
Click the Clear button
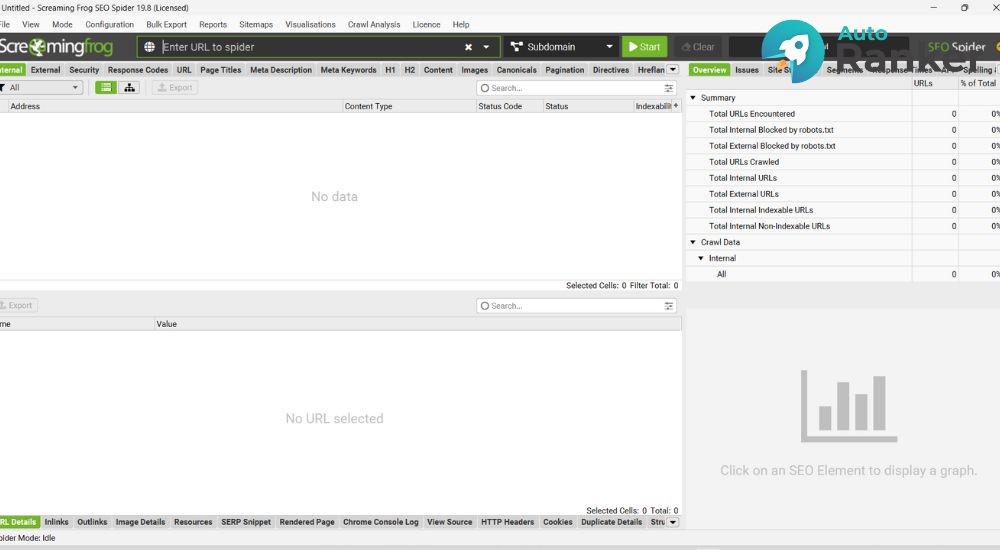click(698, 47)
